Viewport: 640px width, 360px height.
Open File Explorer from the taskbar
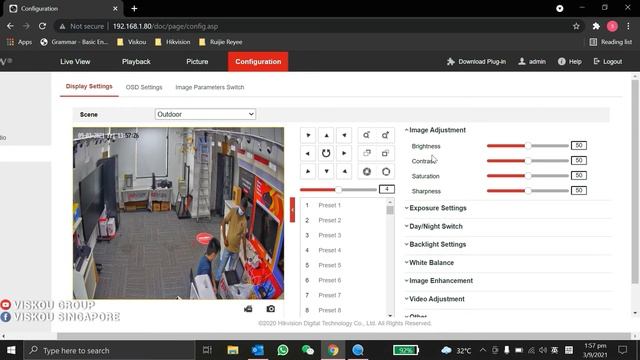pos(233,350)
